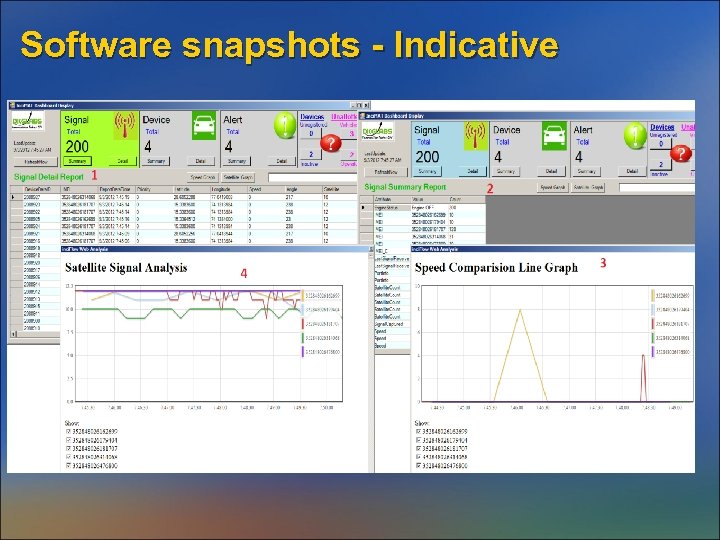Toggle second Show checkbox under Speed Comparision Line Graph
Viewport: 720px width, 540px height.
click(418, 440)
